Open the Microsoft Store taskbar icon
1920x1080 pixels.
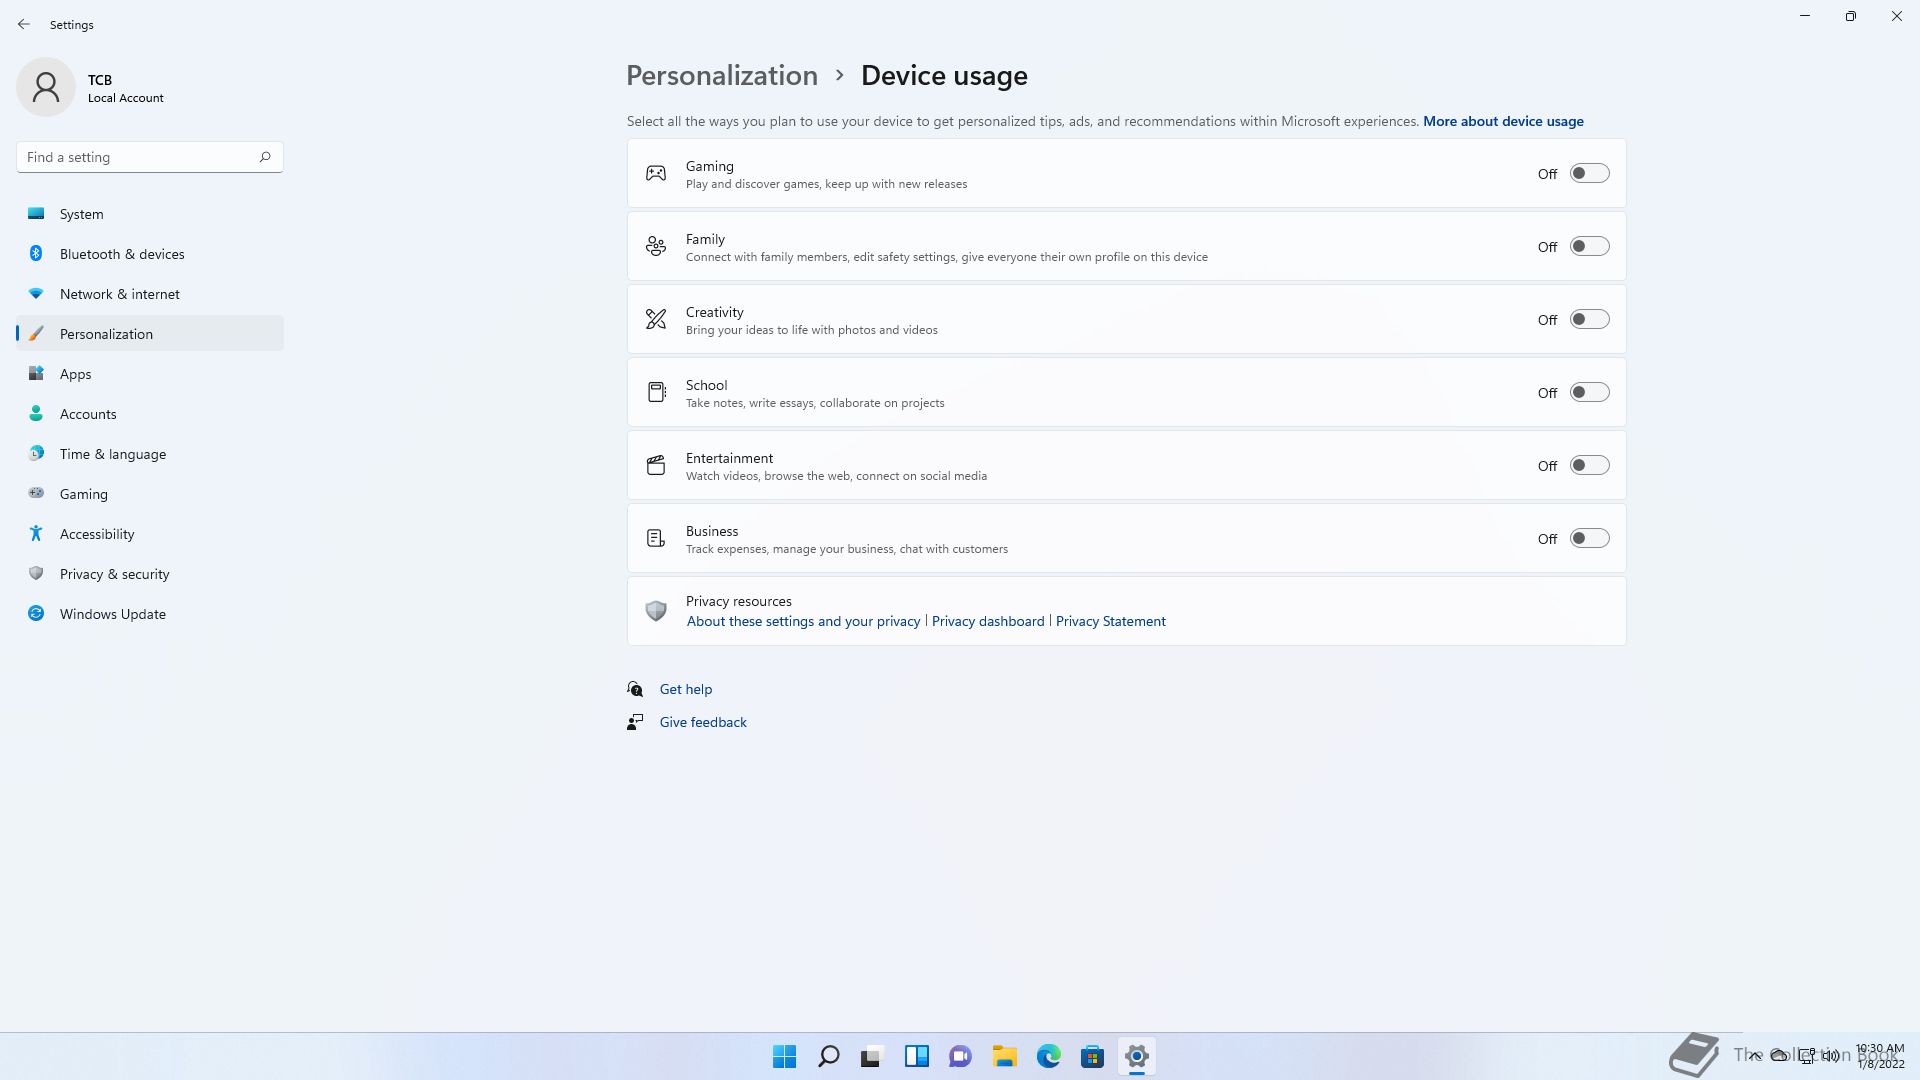[1092, 1056]
